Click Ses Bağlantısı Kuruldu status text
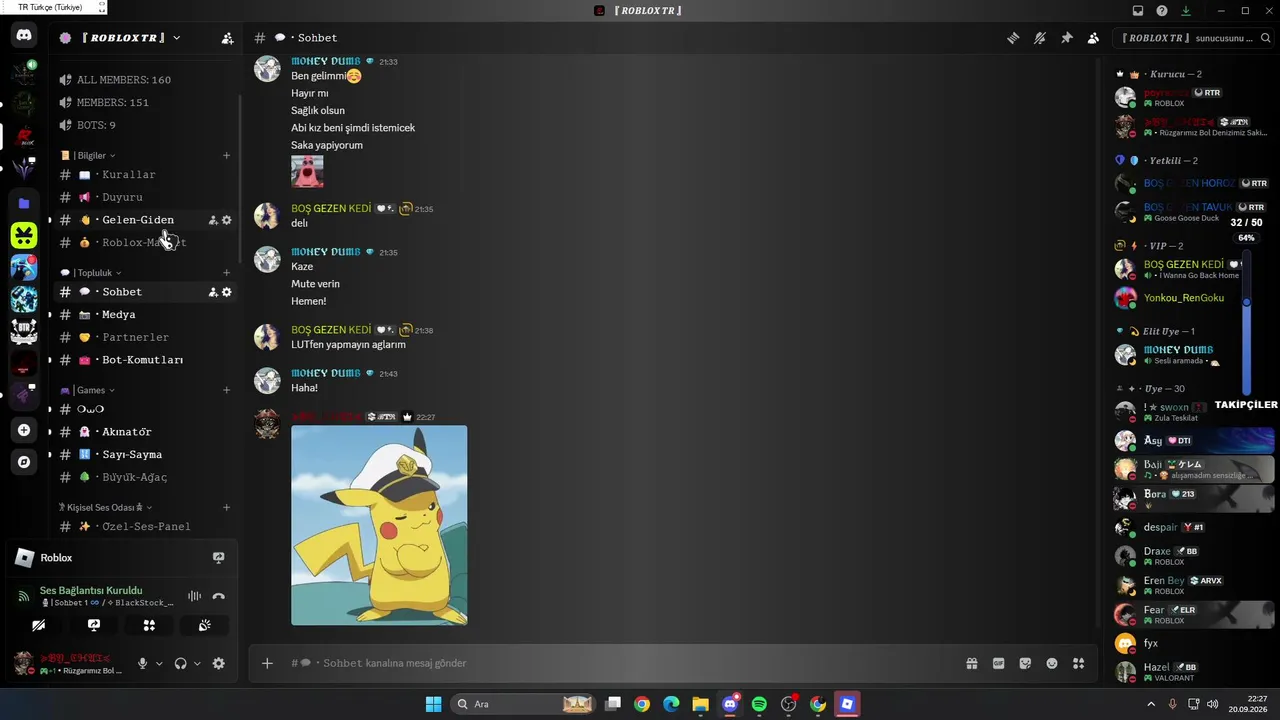The height and width of the screenshot is (720, 1280). coord(91,590)
